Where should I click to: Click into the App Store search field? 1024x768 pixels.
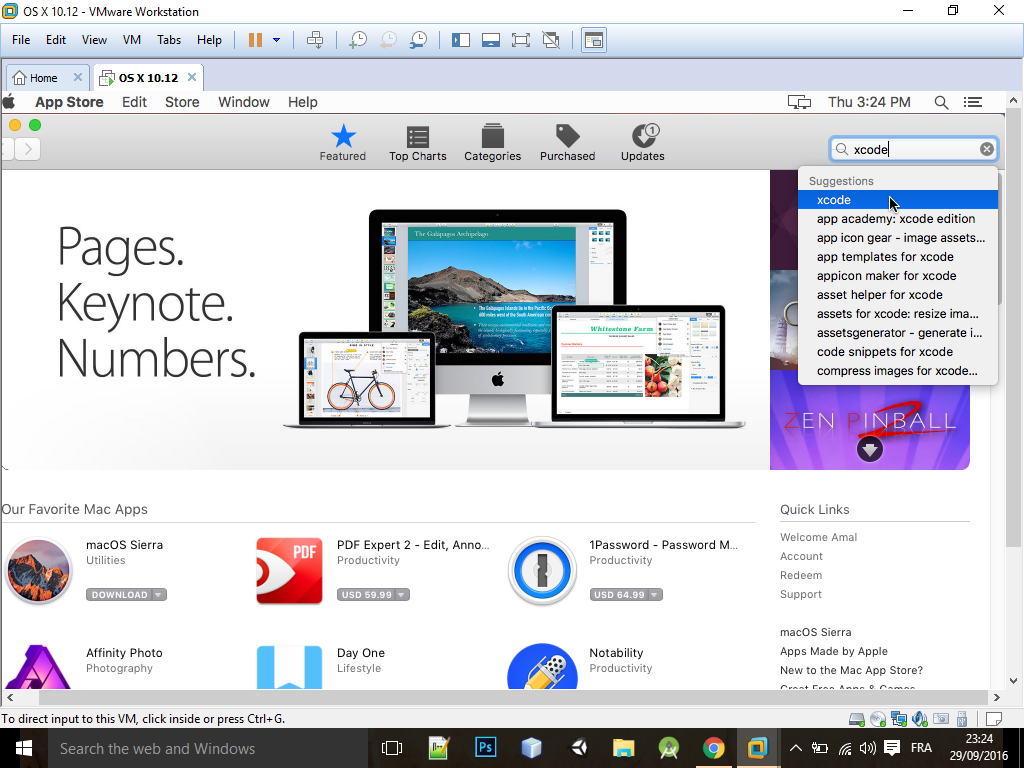tap(913, 150)
